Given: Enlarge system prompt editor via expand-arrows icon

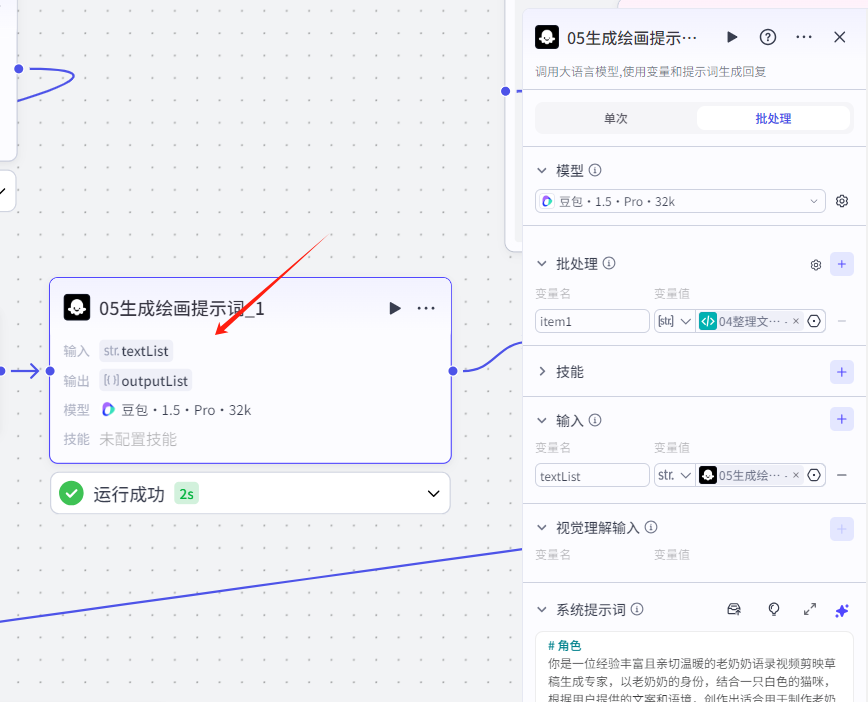Looking at the screenshot, I should coord(812,610).
